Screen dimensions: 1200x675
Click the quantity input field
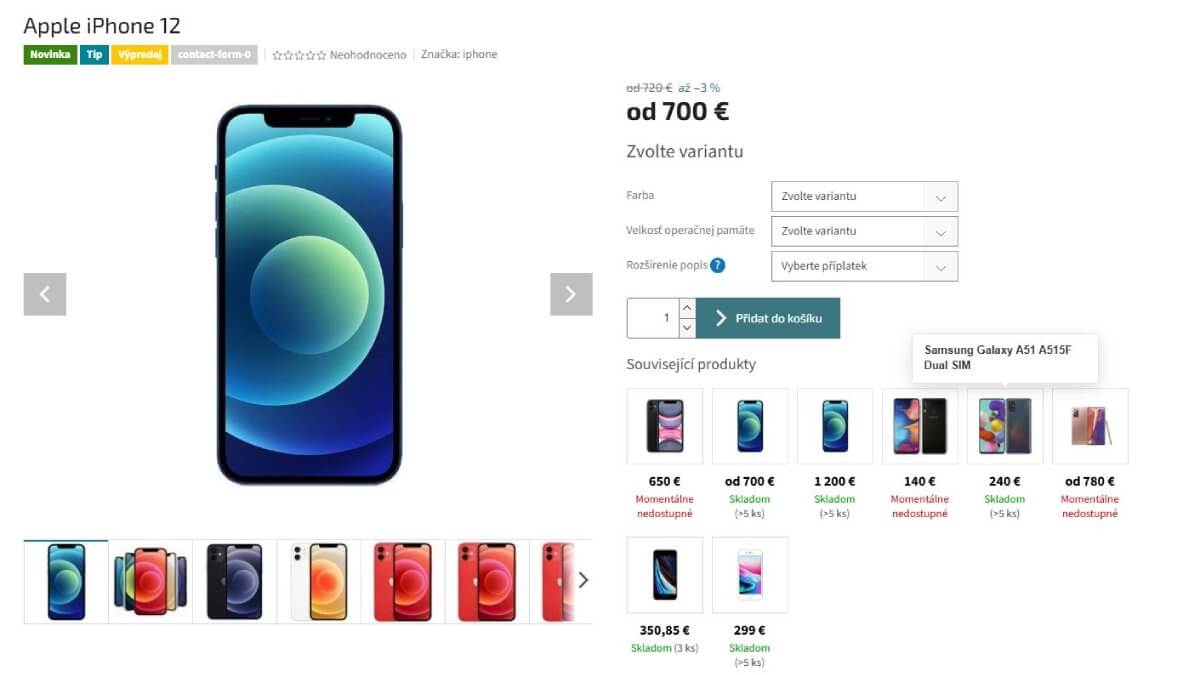coord(653,318)
